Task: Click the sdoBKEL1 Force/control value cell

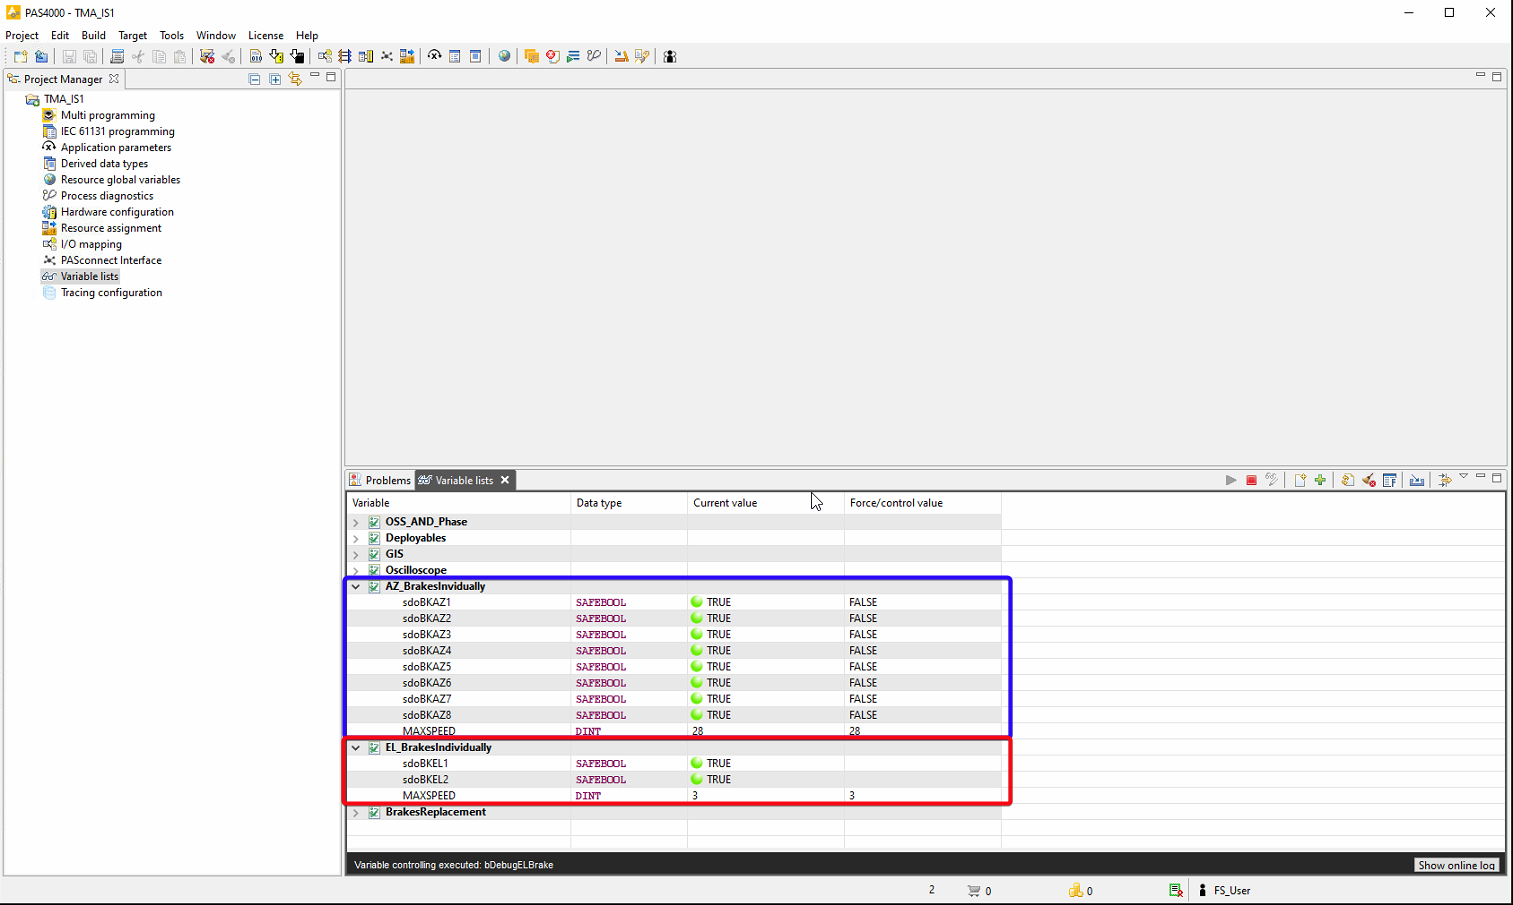Action: pyautogui.click(x=922, y=763)
